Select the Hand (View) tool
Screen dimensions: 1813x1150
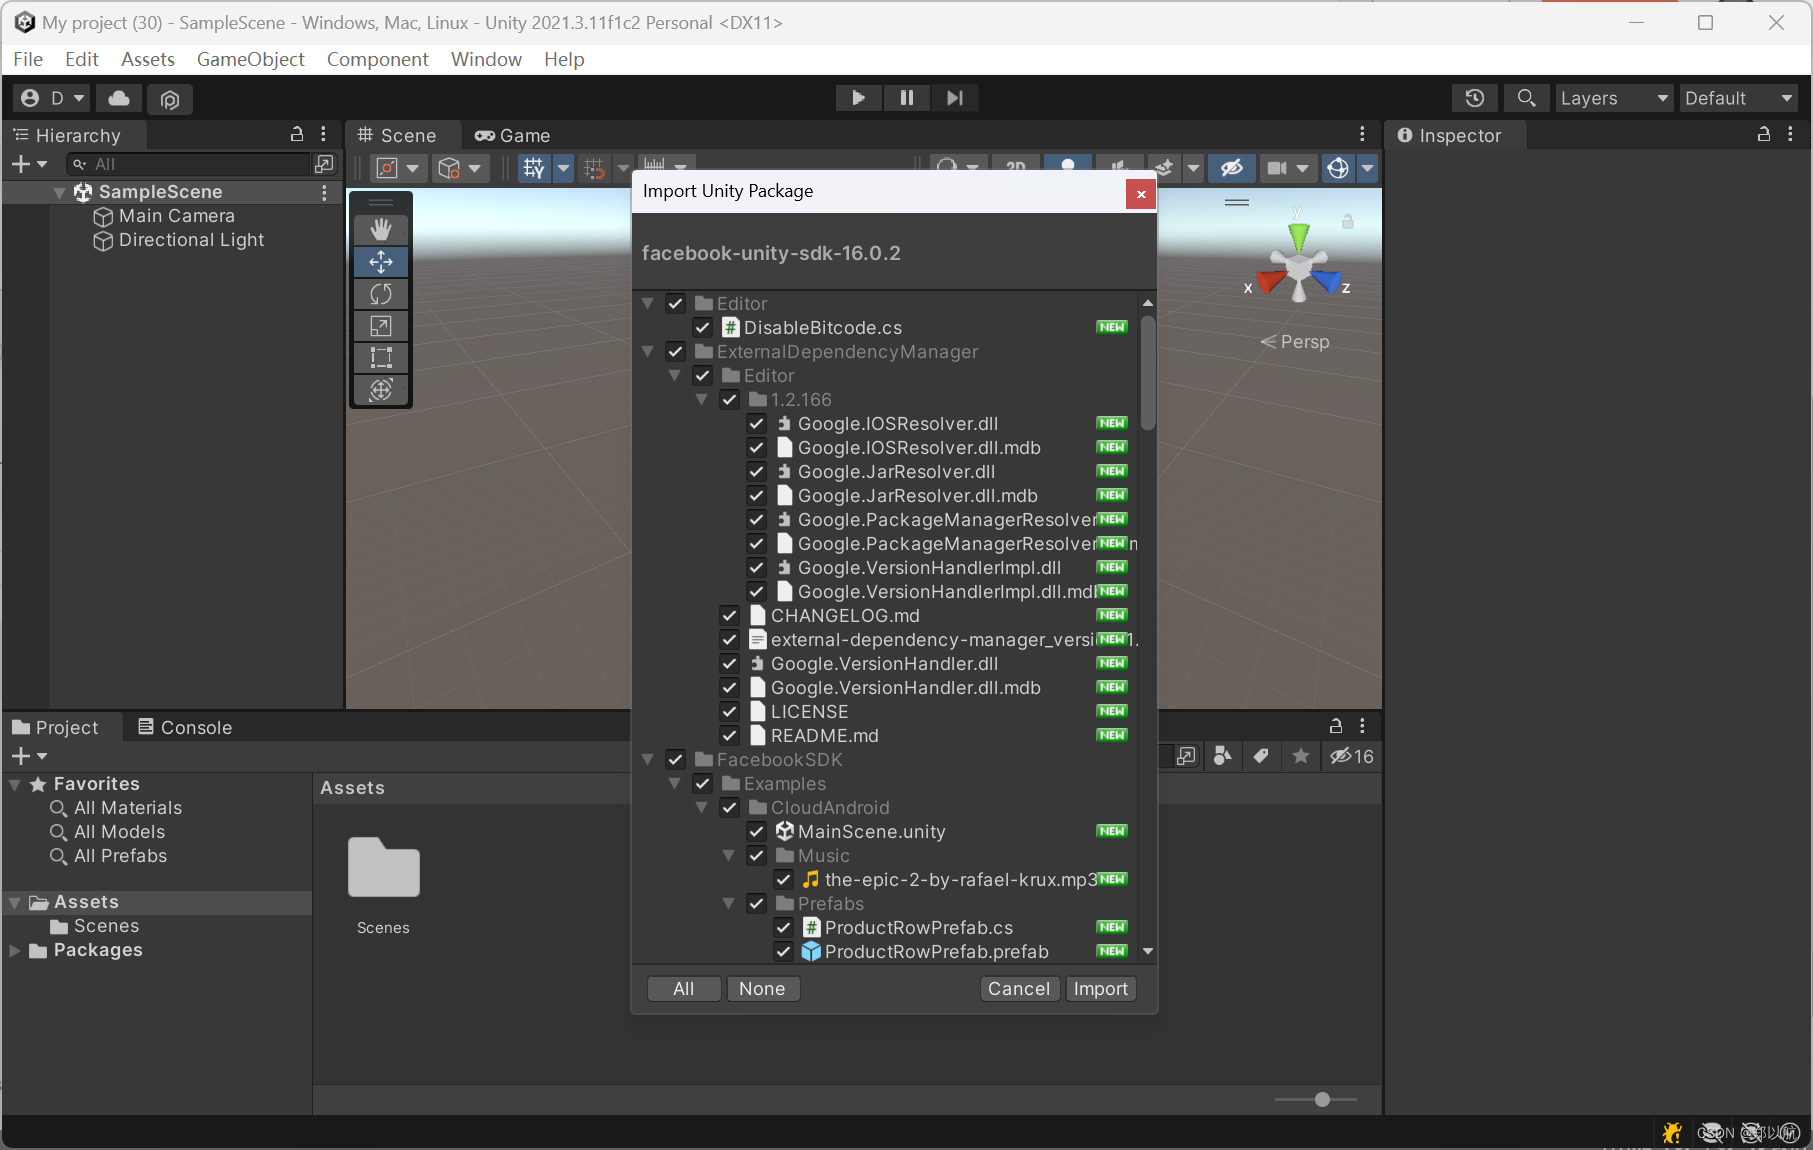[x=381, y=230]
